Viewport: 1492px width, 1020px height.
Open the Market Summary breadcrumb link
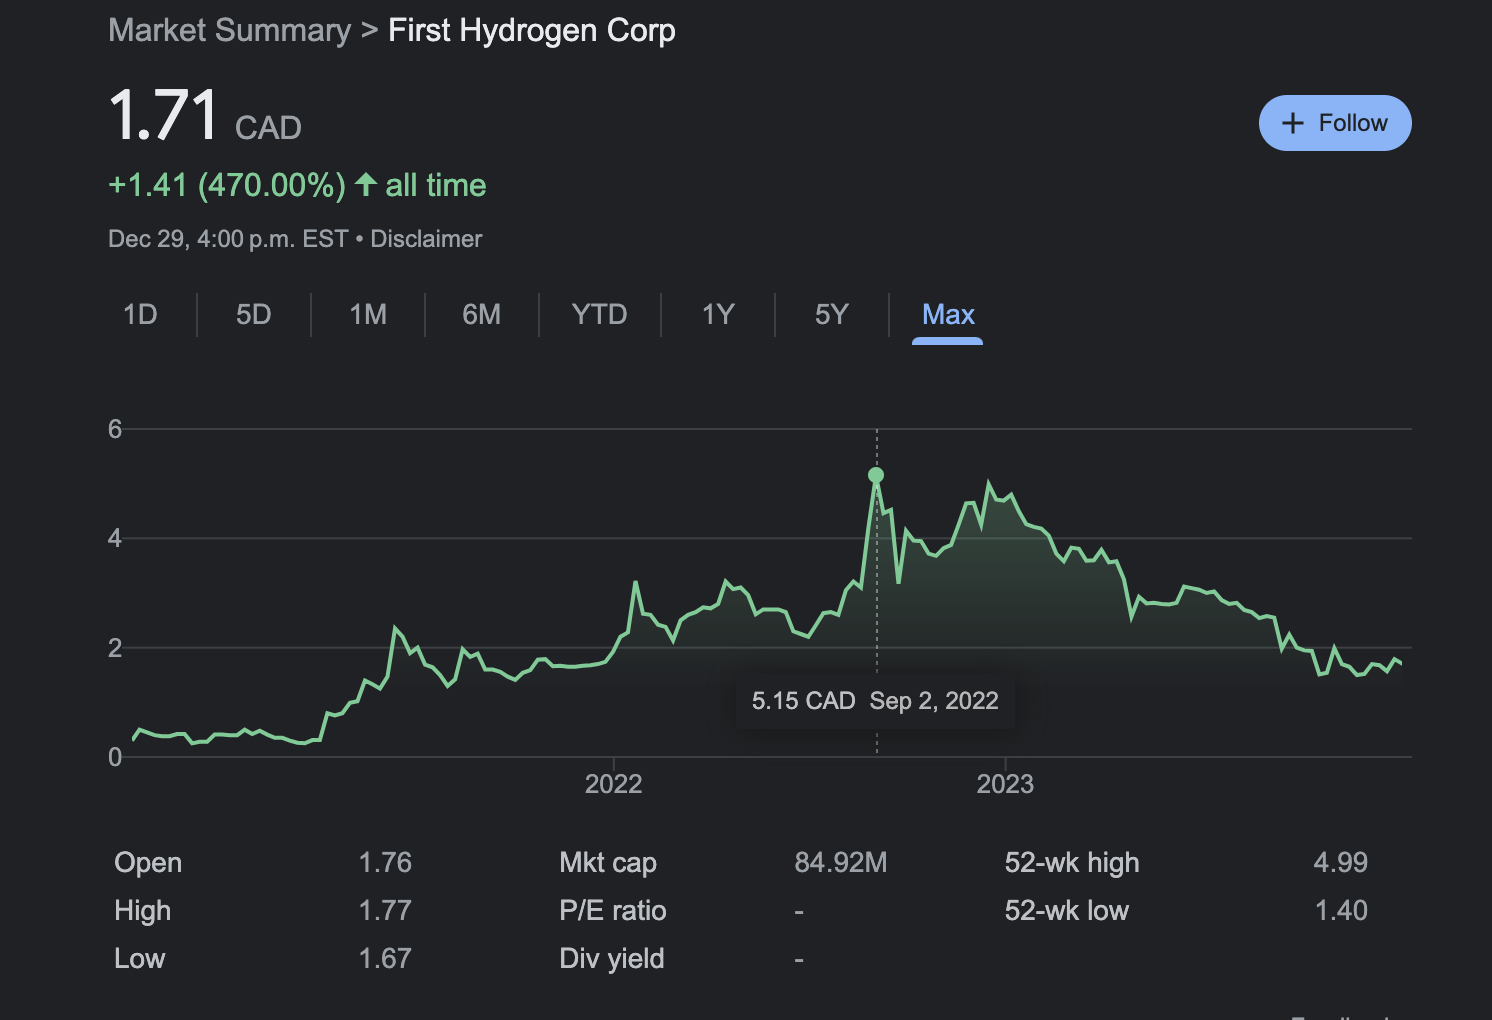coord(230,30)
